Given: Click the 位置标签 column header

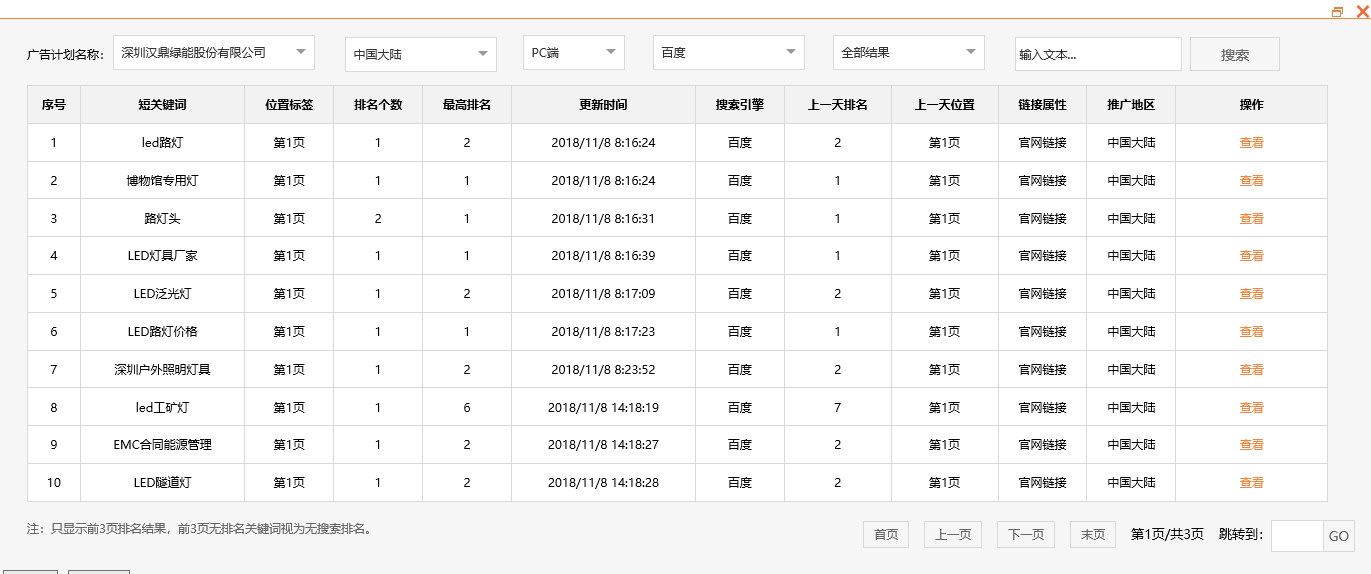Looking at the screenshot, I should pos(289,105).
